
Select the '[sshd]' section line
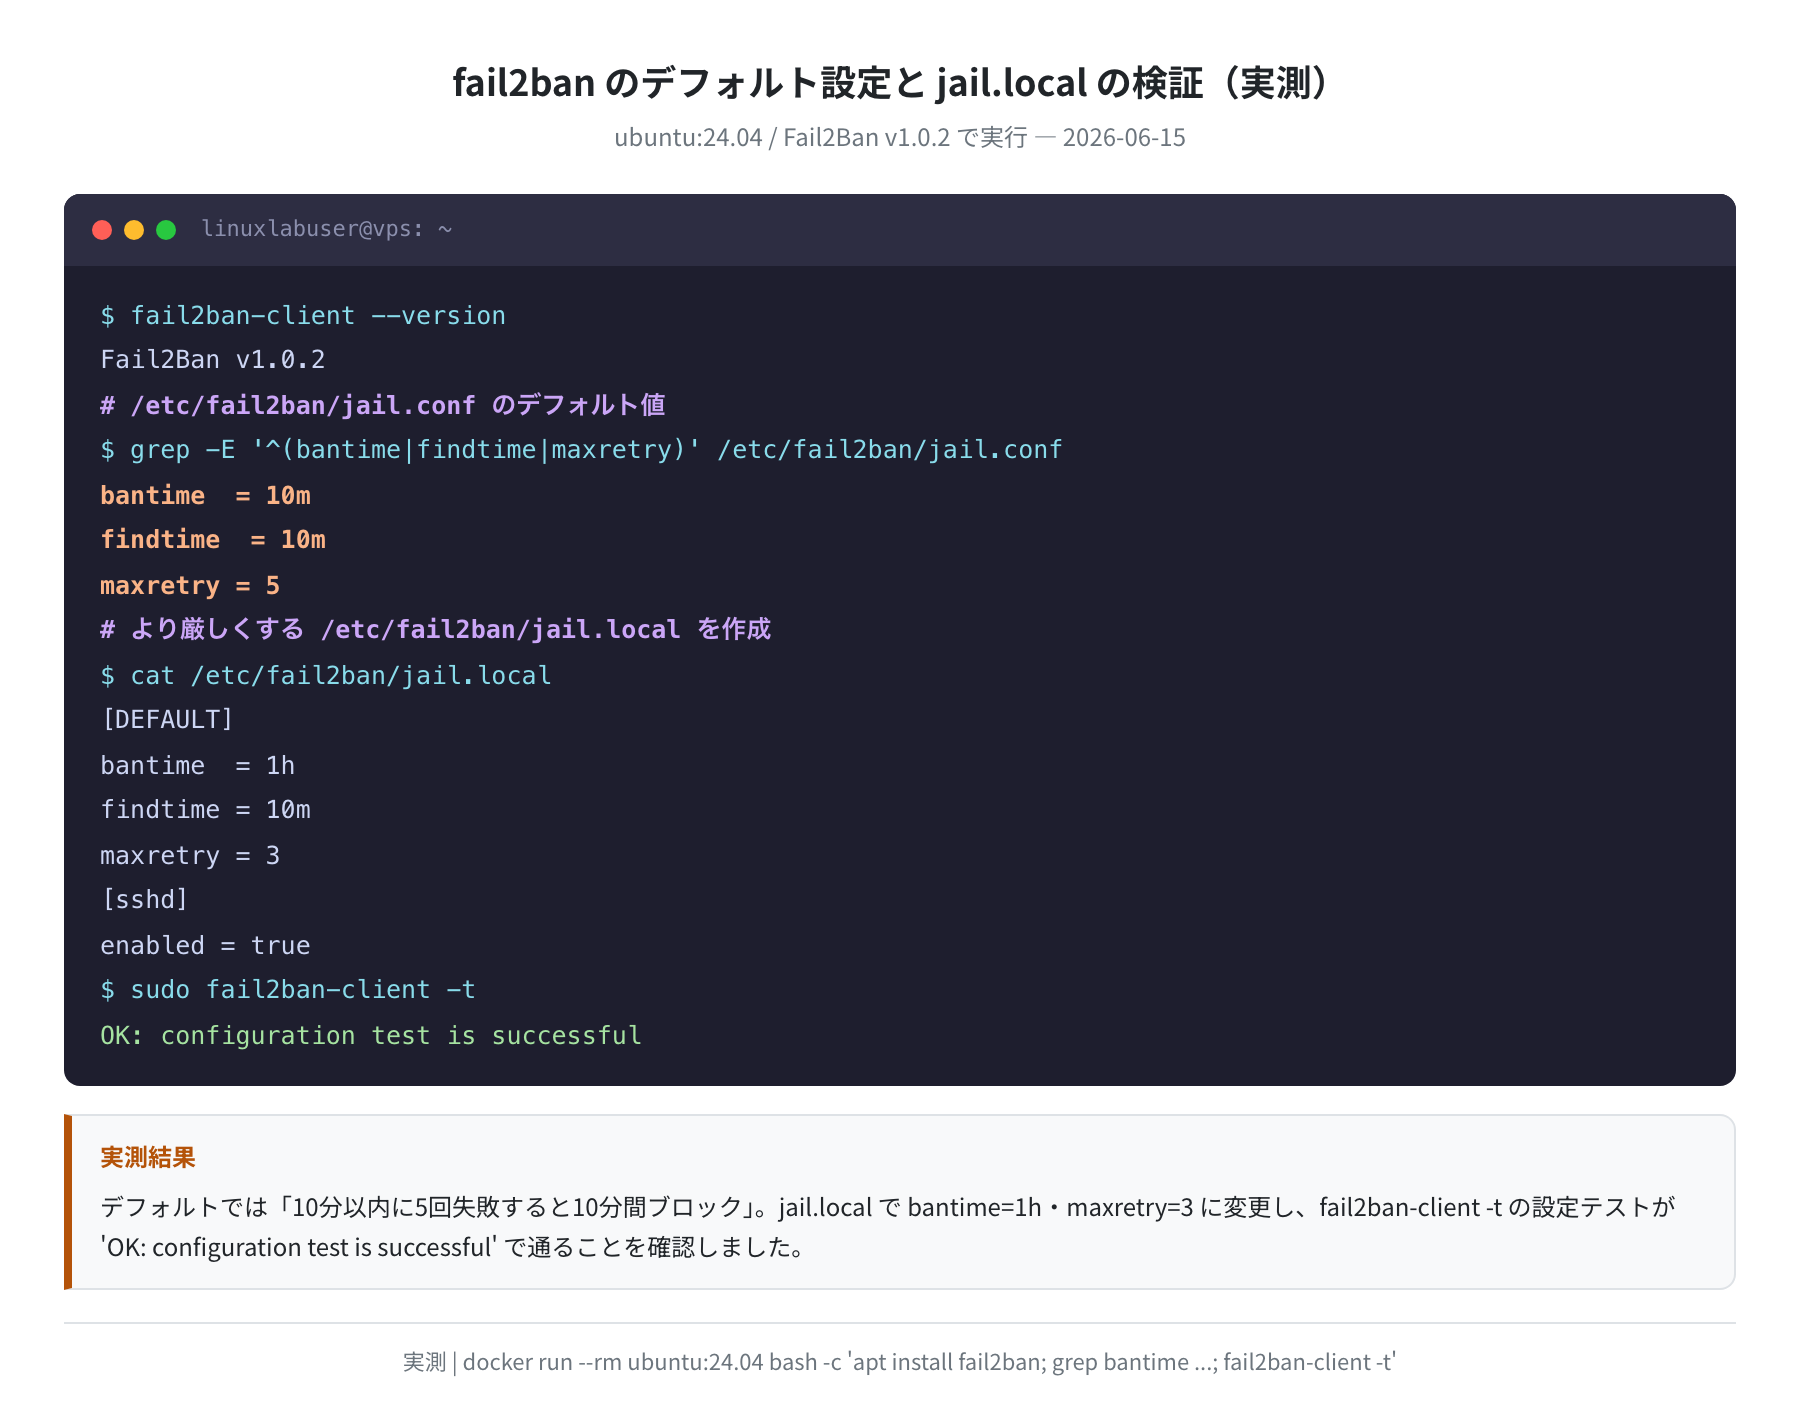point(144,900)
